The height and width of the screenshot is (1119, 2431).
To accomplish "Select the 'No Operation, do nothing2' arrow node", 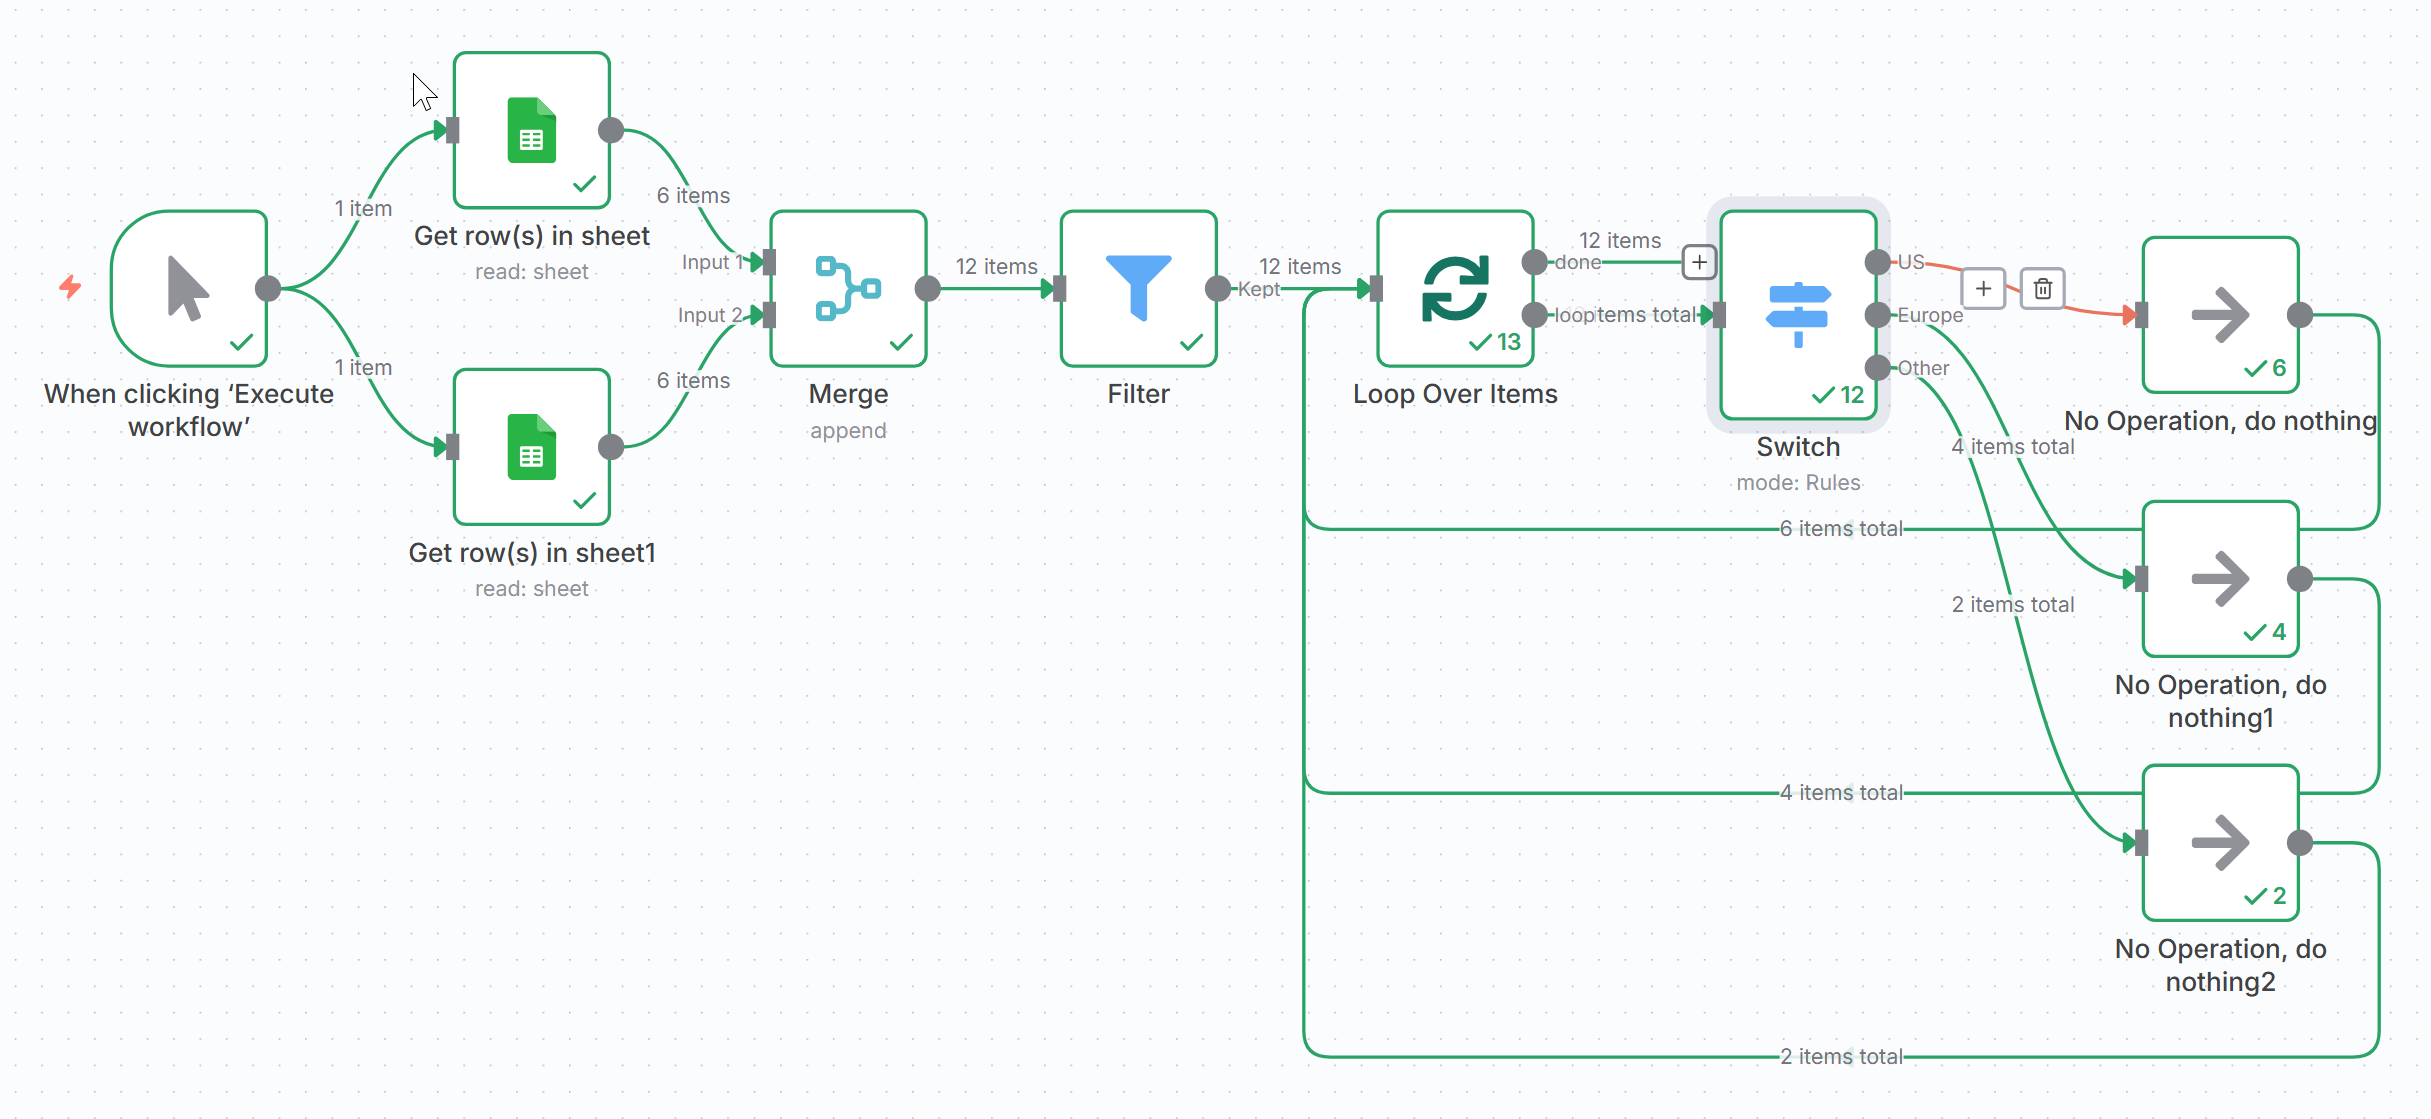I will pos(2220,842).
